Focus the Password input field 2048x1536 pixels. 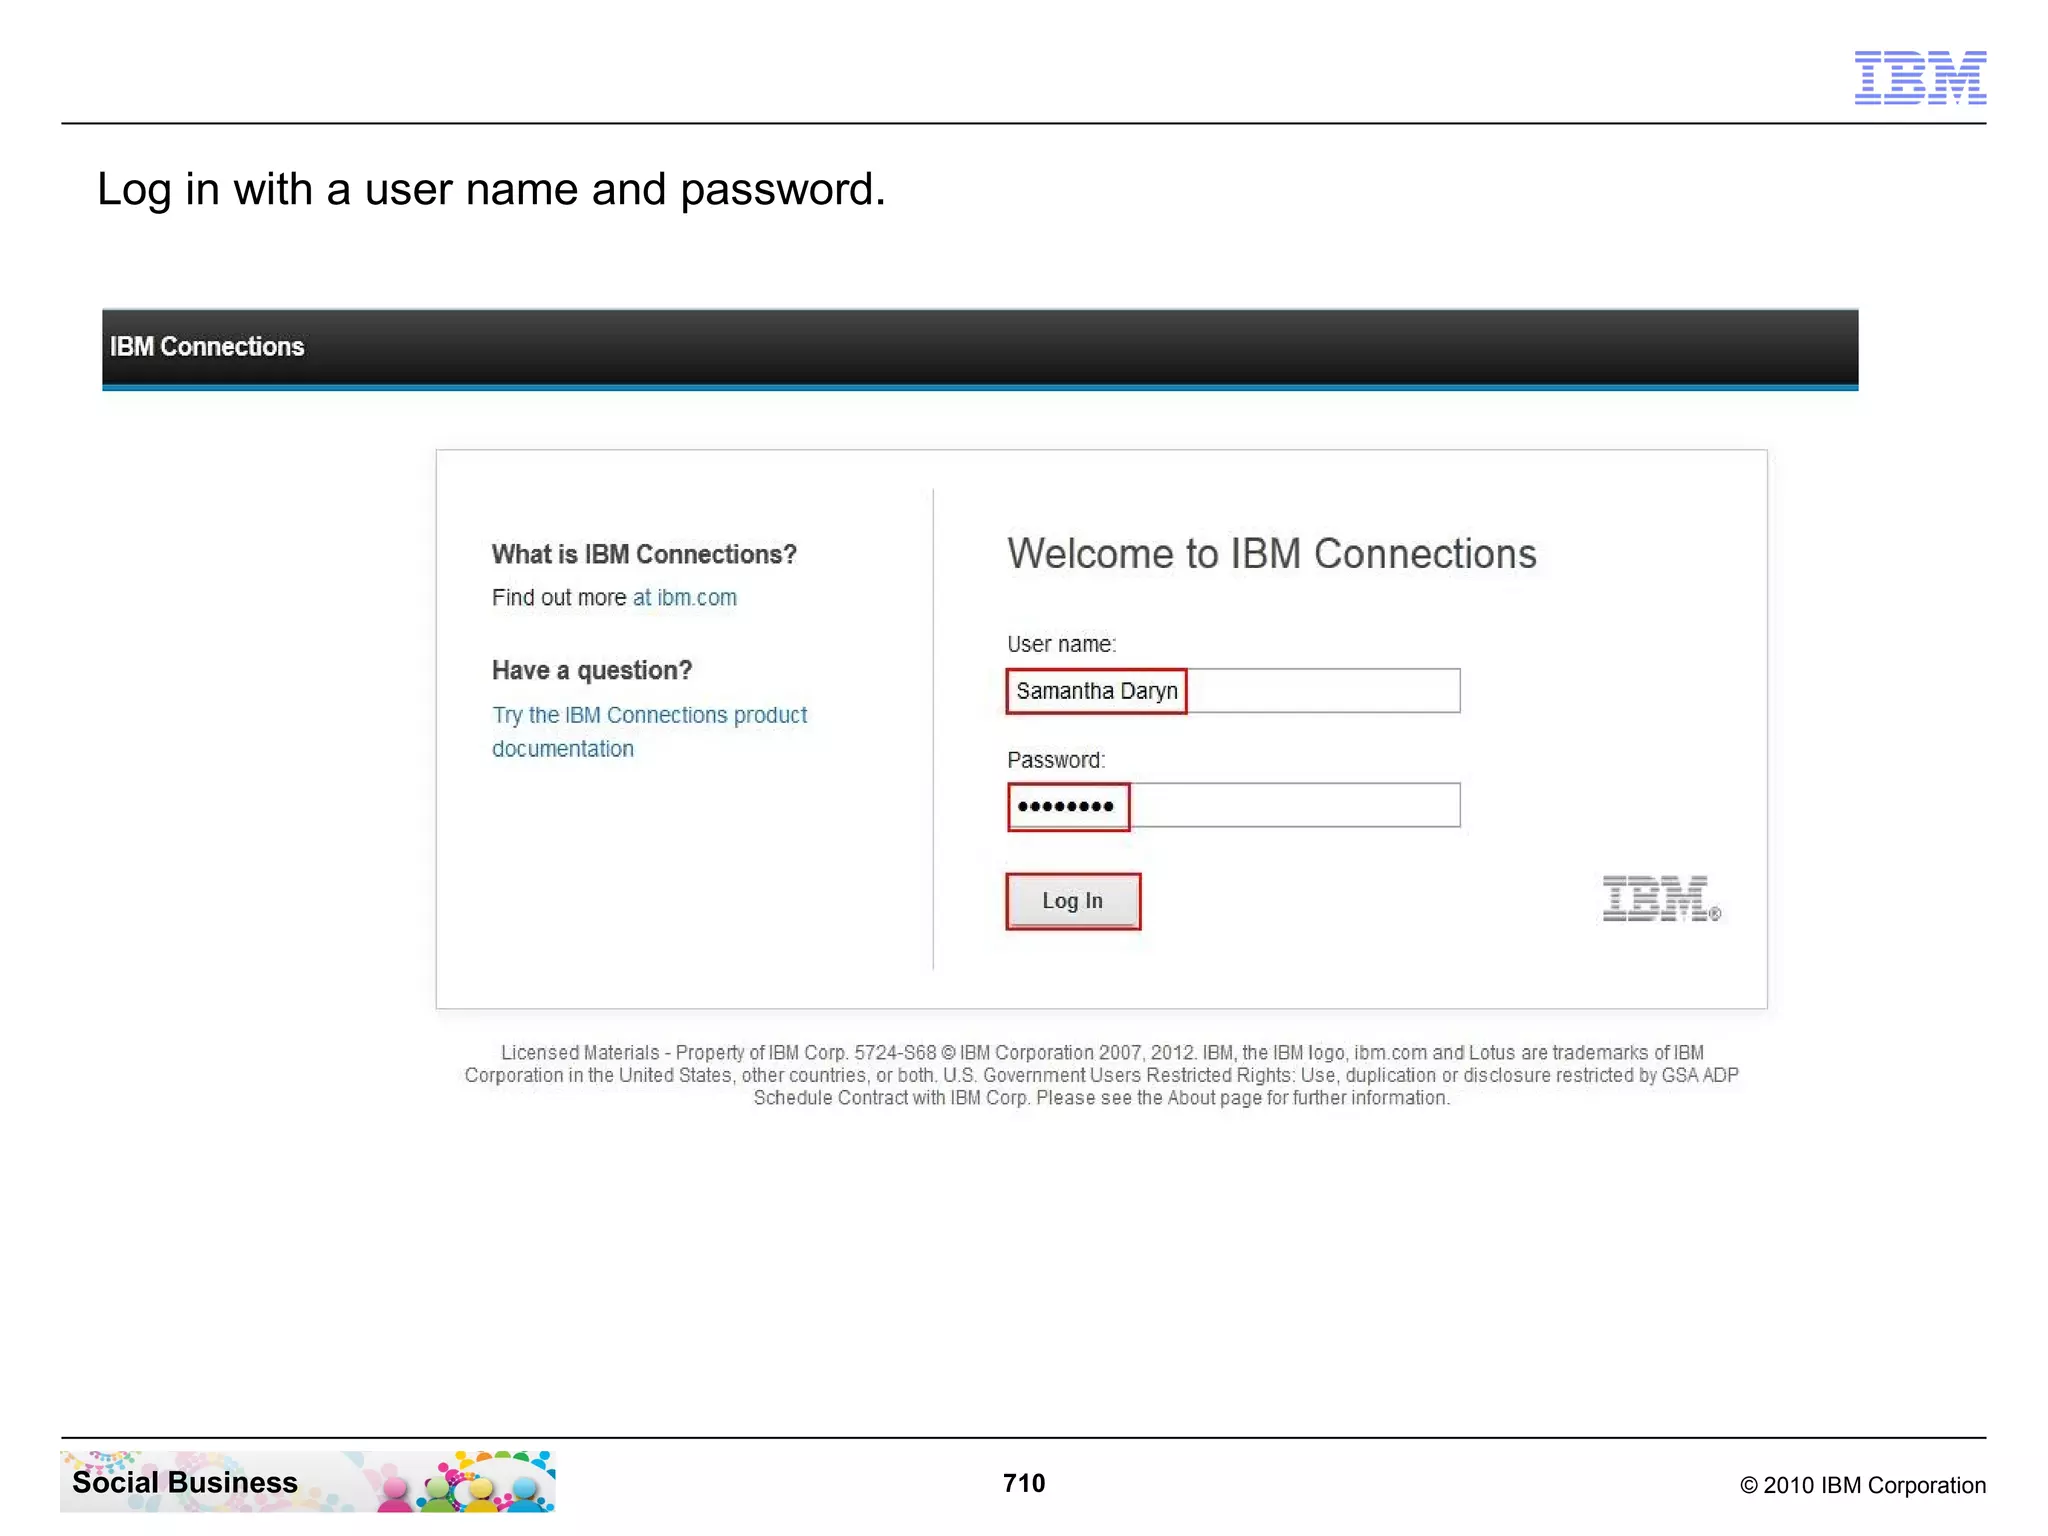(1233, 806)
